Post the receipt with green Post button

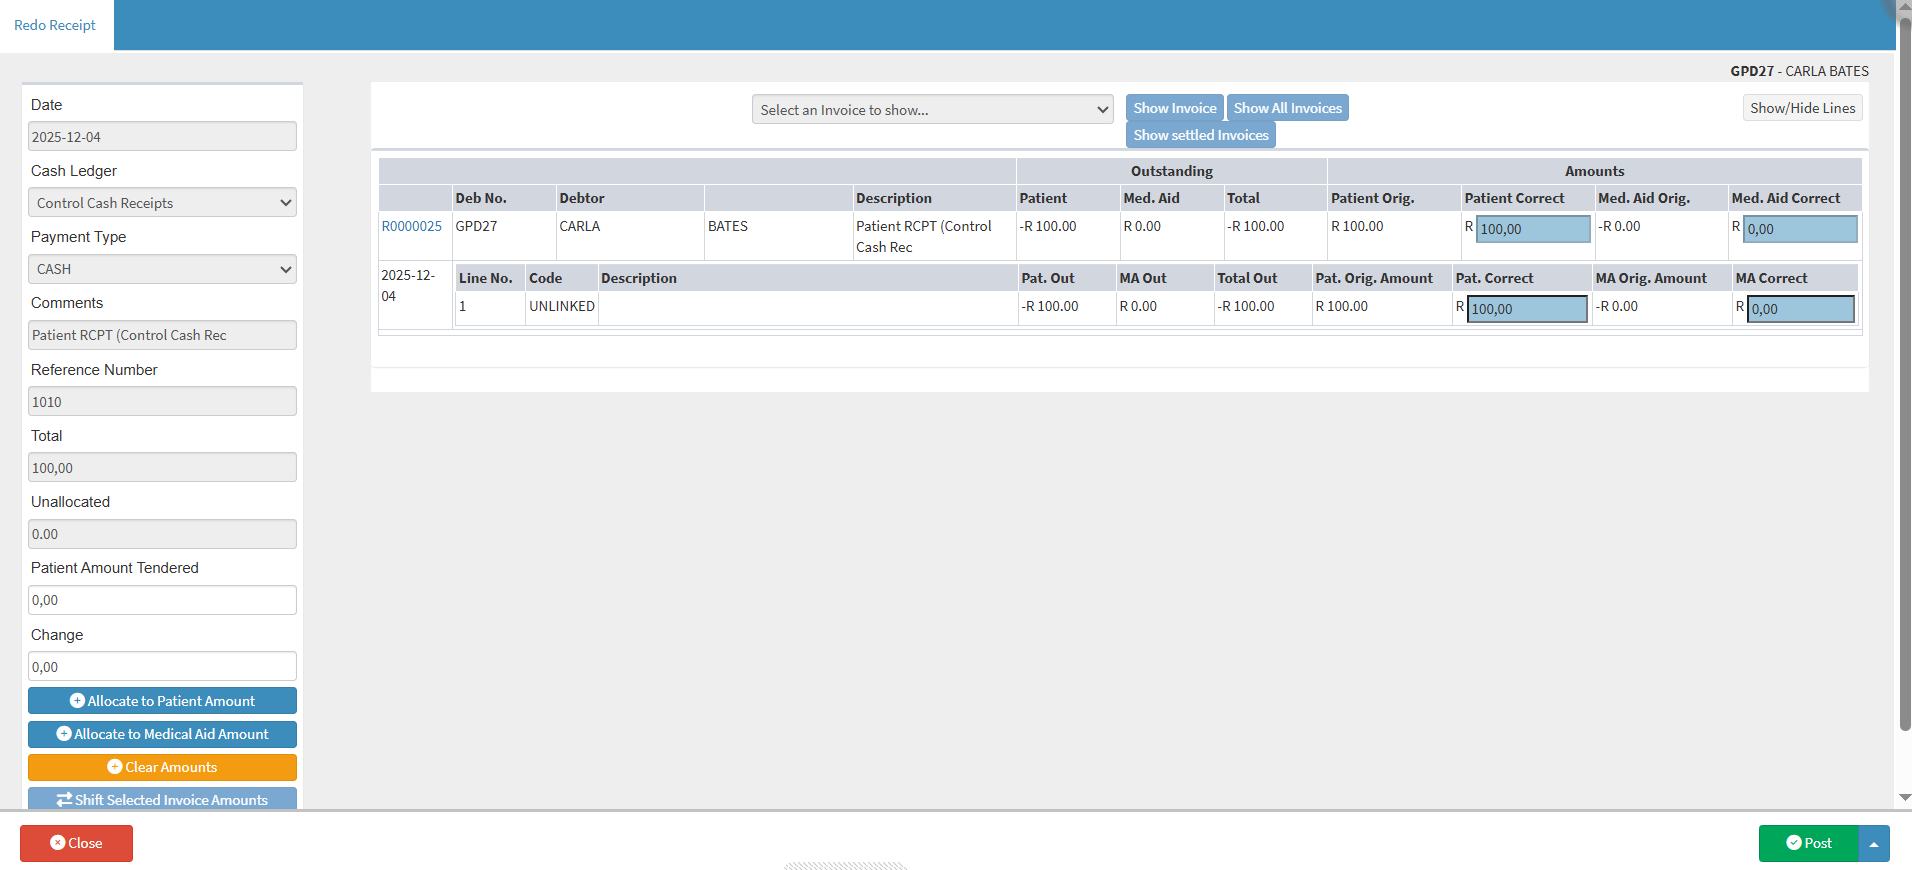click(1808, 843)
